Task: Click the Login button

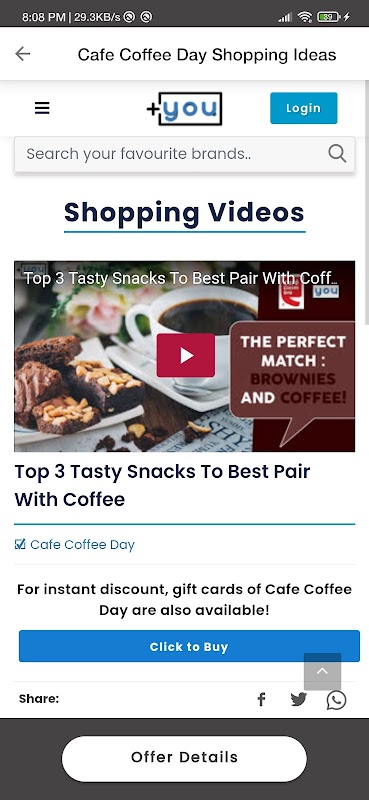Action: pos(304,108)
